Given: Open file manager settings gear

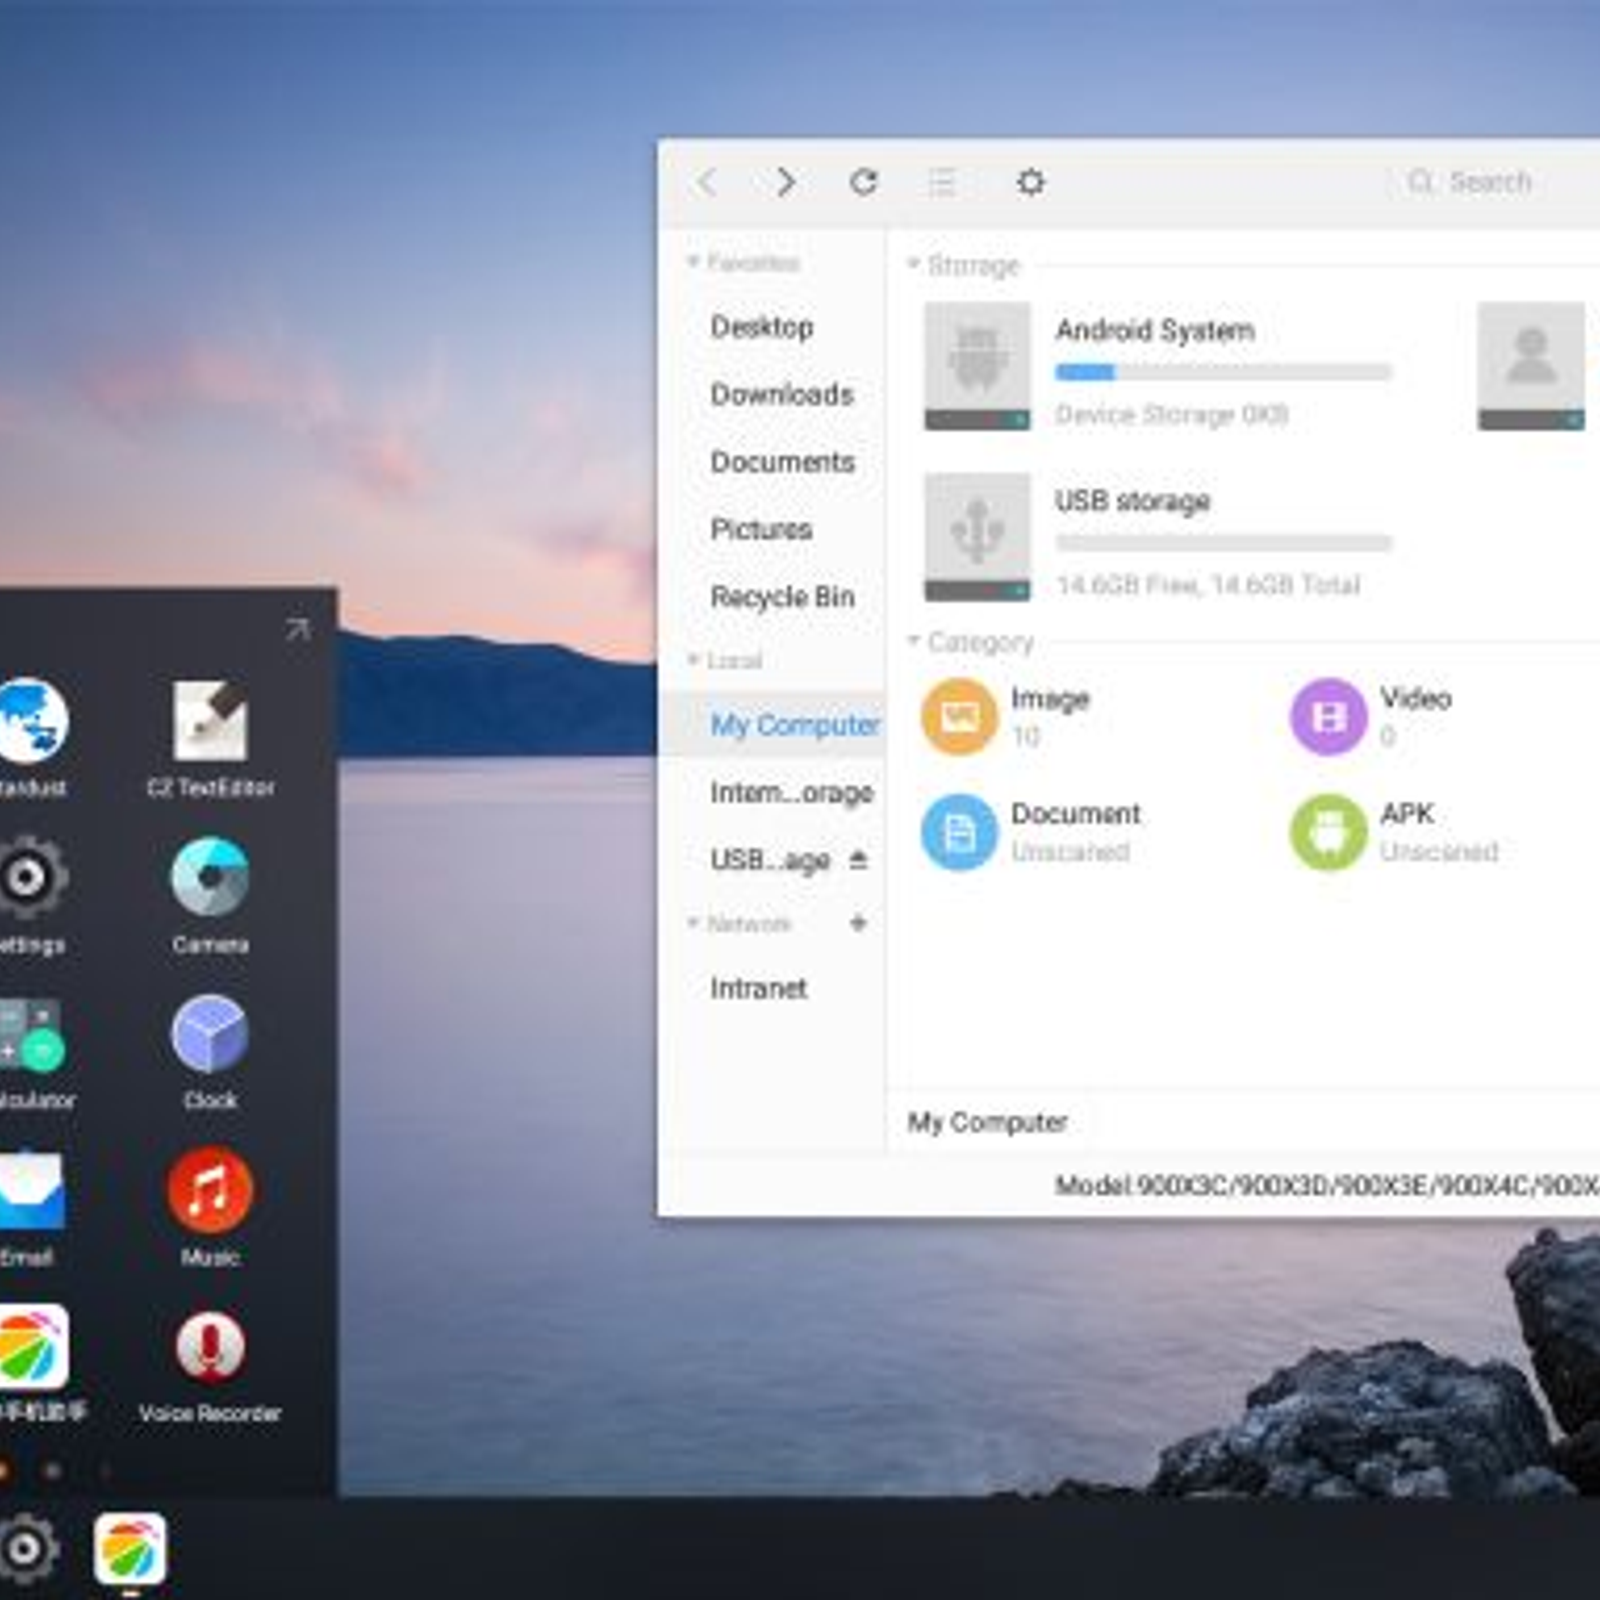Looking at the screenshot, I should point(1031,182).
